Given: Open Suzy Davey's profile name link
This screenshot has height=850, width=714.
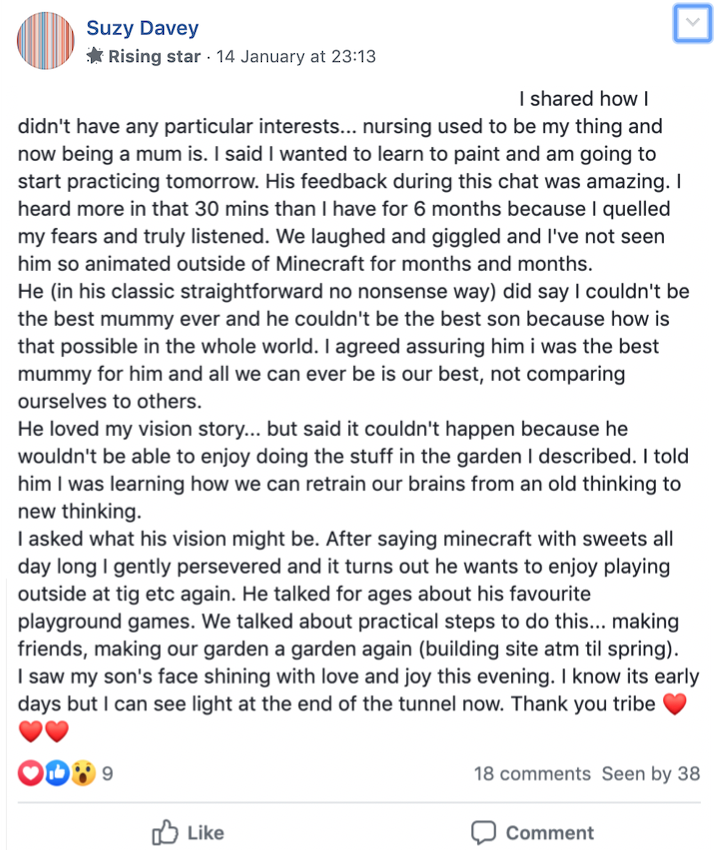Looking at the screenshot, I should click(x=142, y=28).
